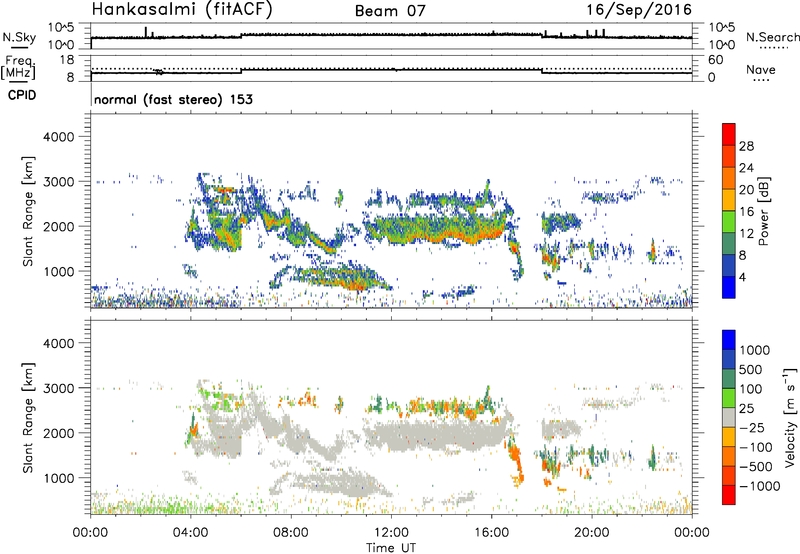This screenshot has width=800, height=554.
Task: Click the -25 tick on the Velocity colorbar
Action: 751,427
